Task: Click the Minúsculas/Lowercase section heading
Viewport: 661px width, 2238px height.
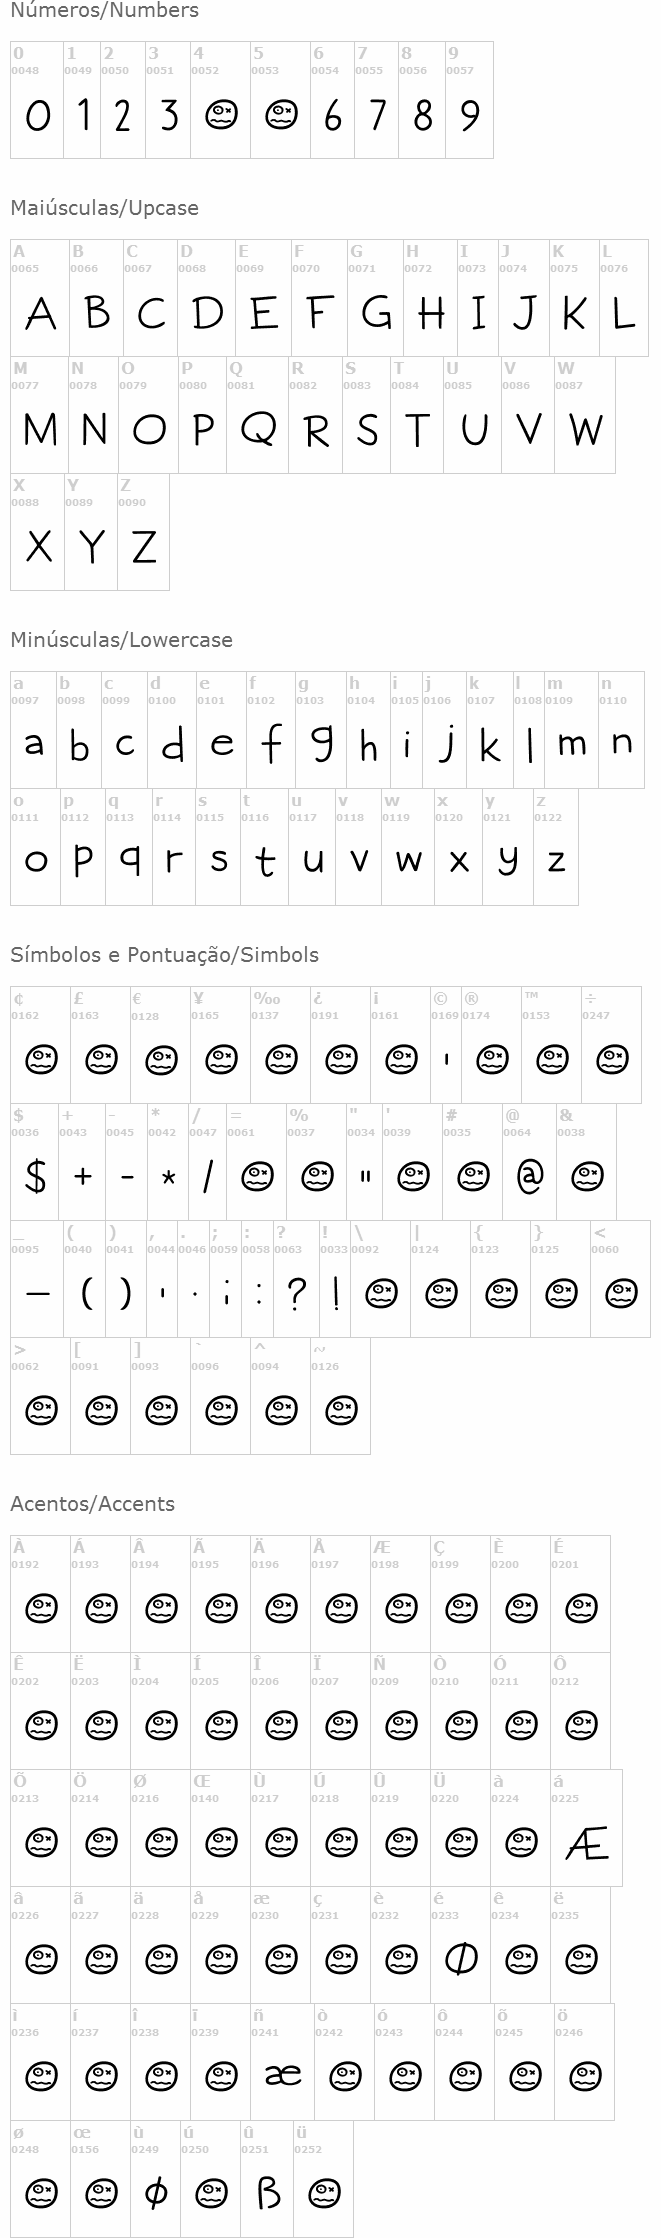Action: click(121, 640)
